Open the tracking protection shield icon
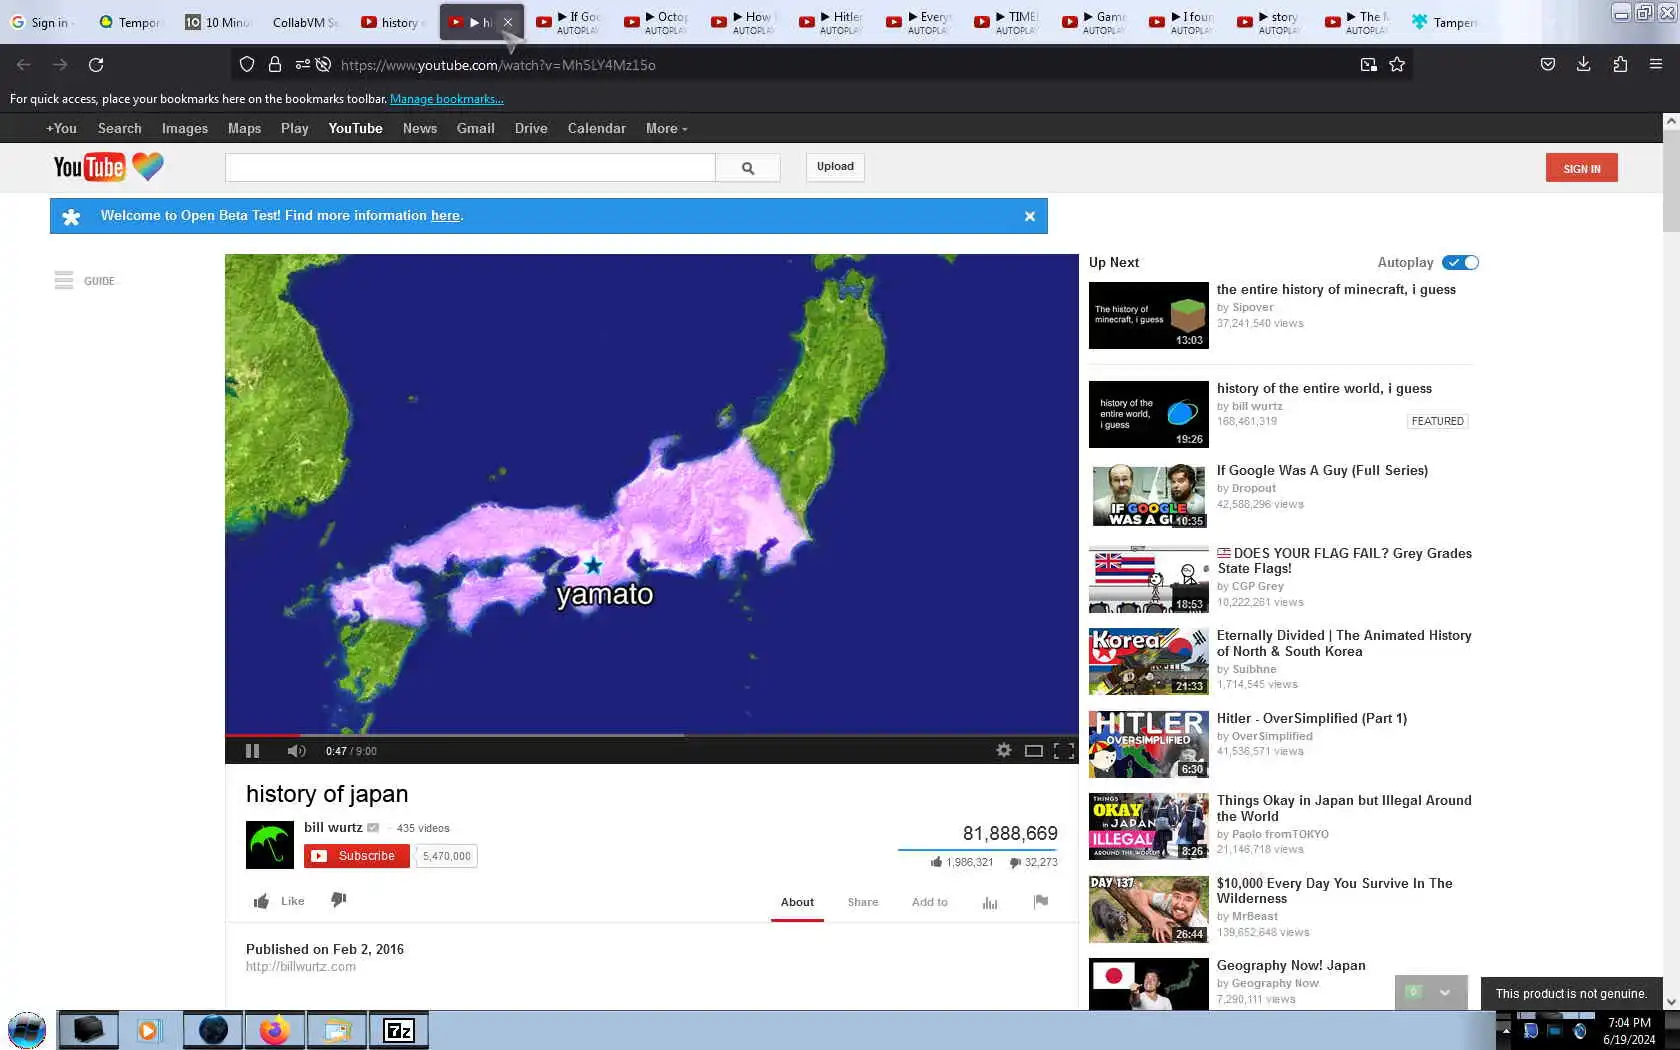 tap(247, 65)
